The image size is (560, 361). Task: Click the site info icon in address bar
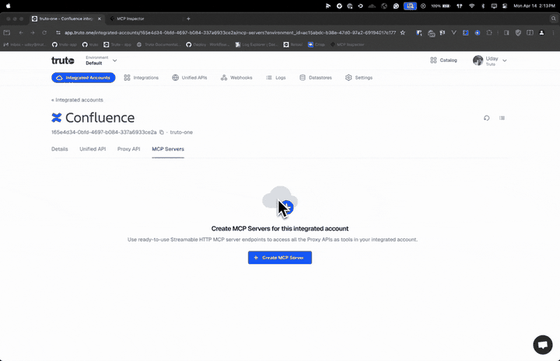tap(58, 32)
